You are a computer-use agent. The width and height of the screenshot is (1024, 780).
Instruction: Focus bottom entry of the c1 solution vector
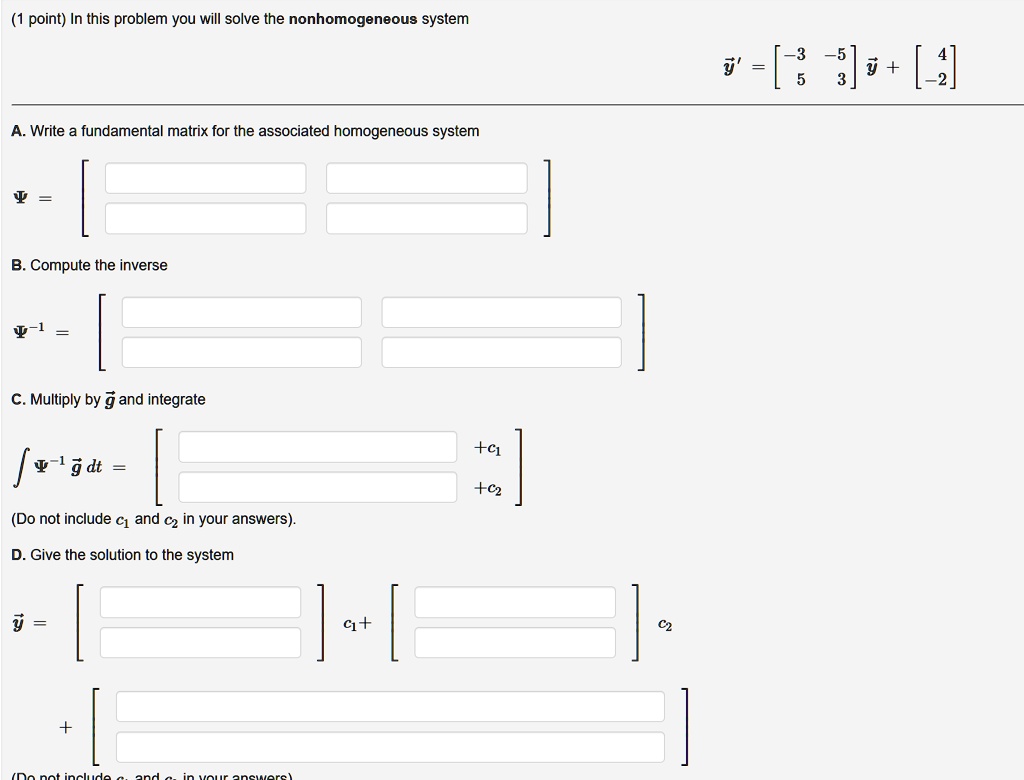(x=200, y=643)
